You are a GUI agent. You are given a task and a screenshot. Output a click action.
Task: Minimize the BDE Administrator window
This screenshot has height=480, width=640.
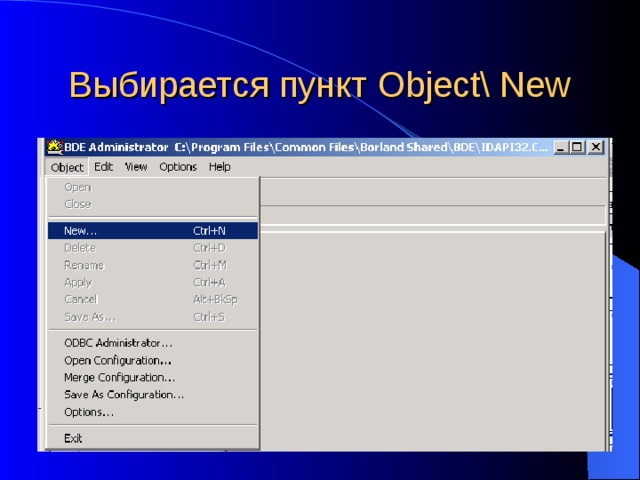(561, 147)
